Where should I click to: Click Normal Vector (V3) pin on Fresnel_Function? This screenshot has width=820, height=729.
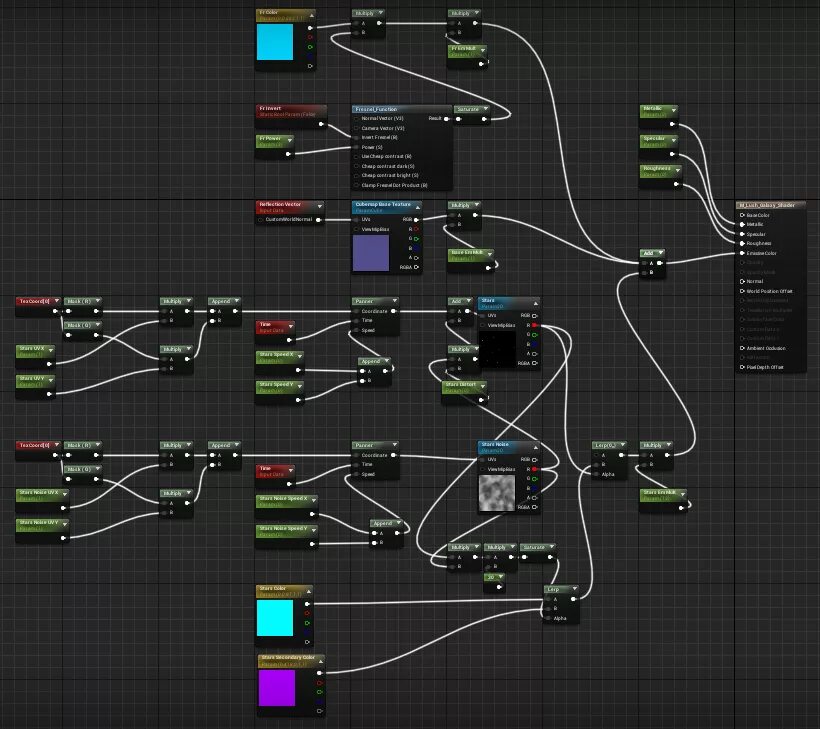tap(357, 119)
